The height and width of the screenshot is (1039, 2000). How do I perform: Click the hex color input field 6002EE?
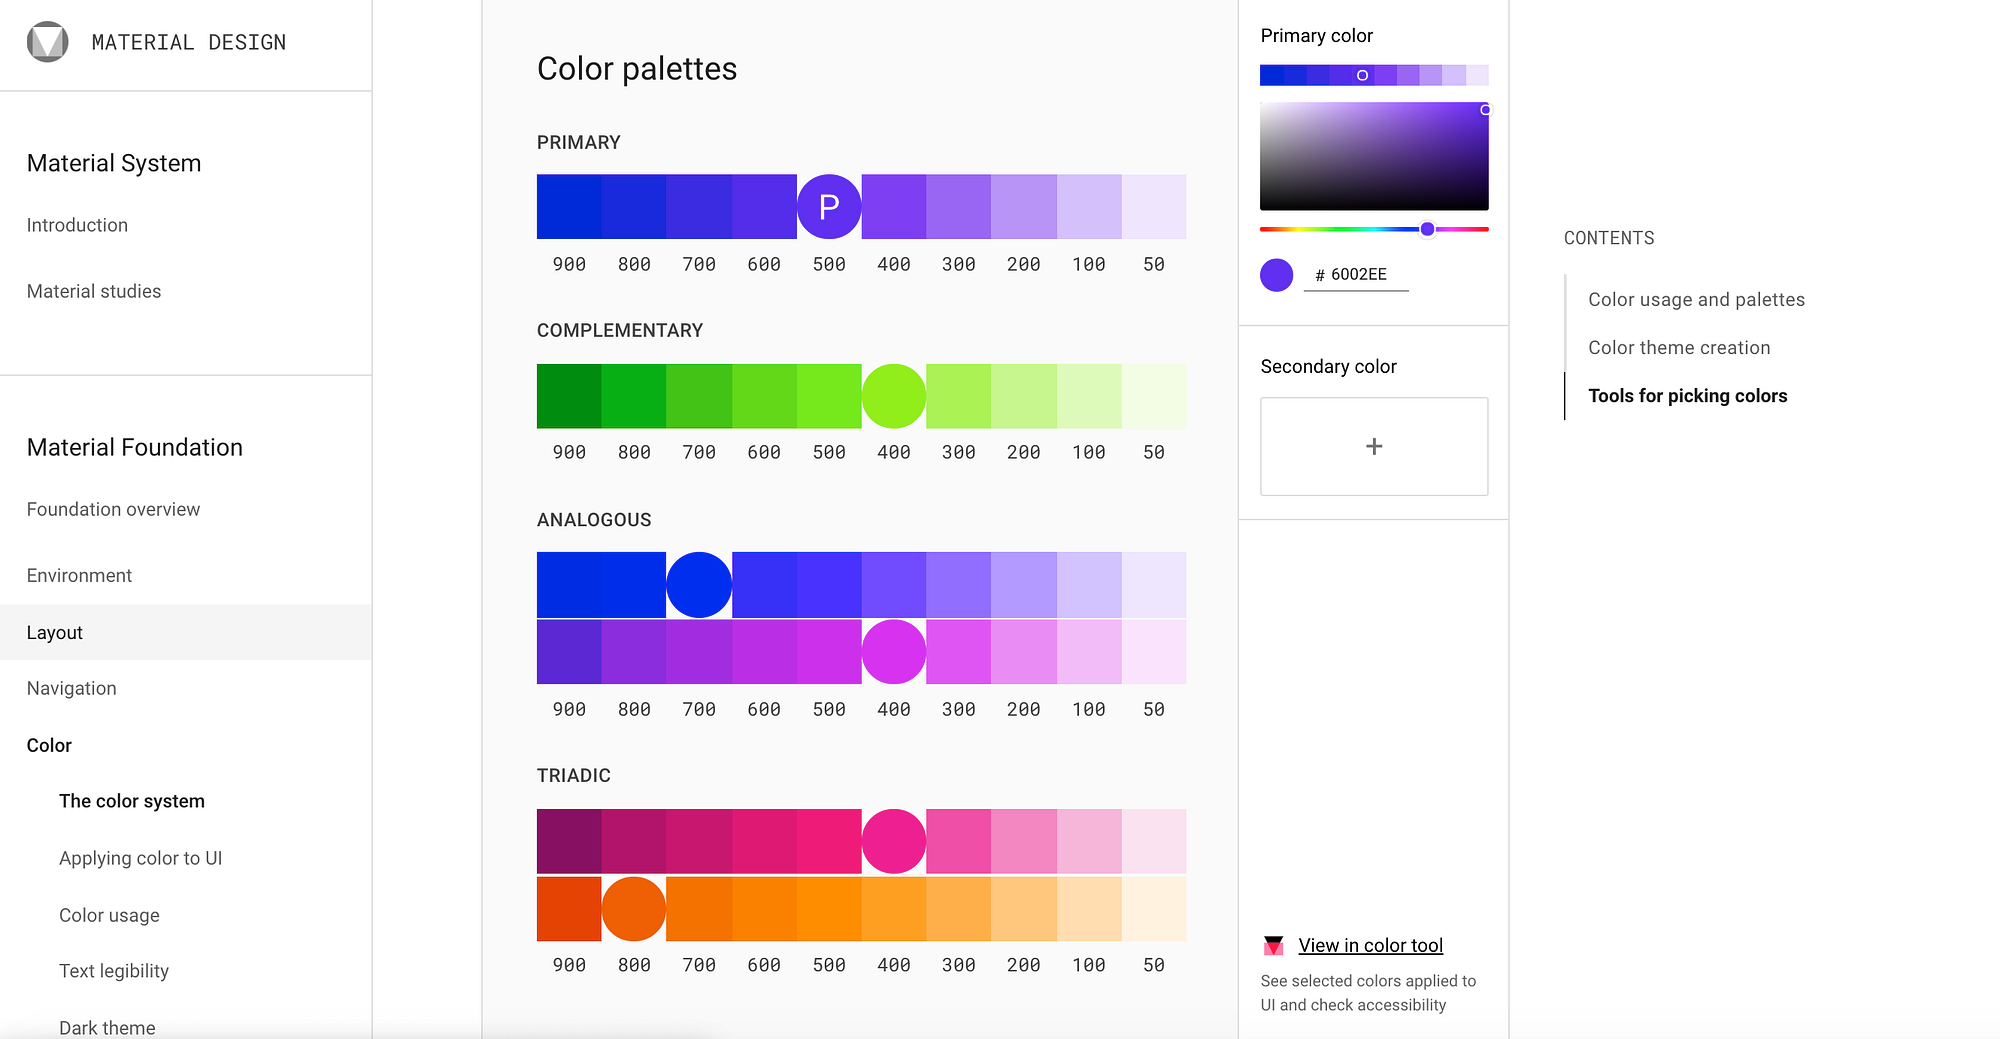(1358, 275)
